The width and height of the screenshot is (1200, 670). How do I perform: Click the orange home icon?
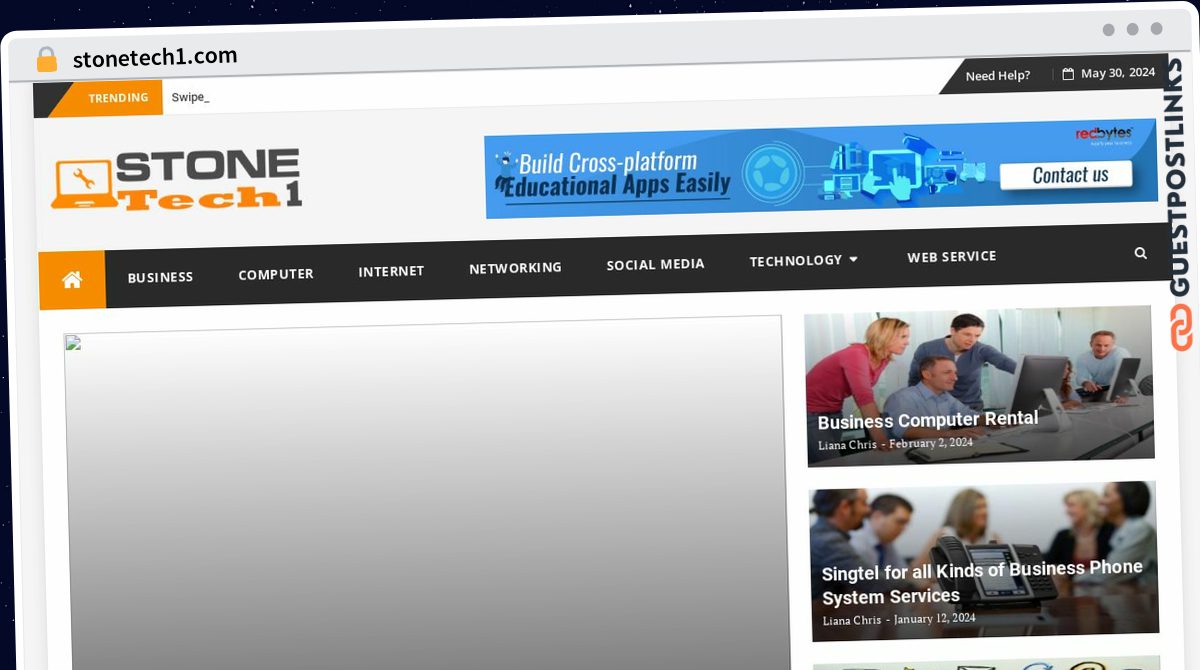(x=72, y=280)
